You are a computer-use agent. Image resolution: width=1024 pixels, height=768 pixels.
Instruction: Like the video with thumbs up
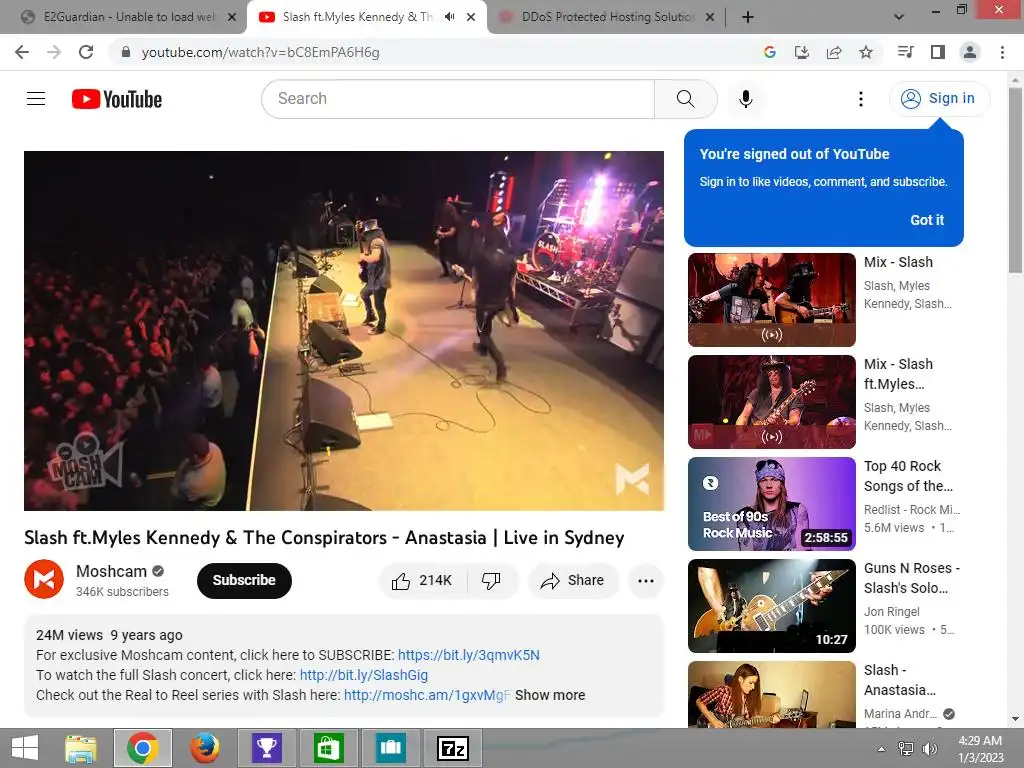point(423,581)
